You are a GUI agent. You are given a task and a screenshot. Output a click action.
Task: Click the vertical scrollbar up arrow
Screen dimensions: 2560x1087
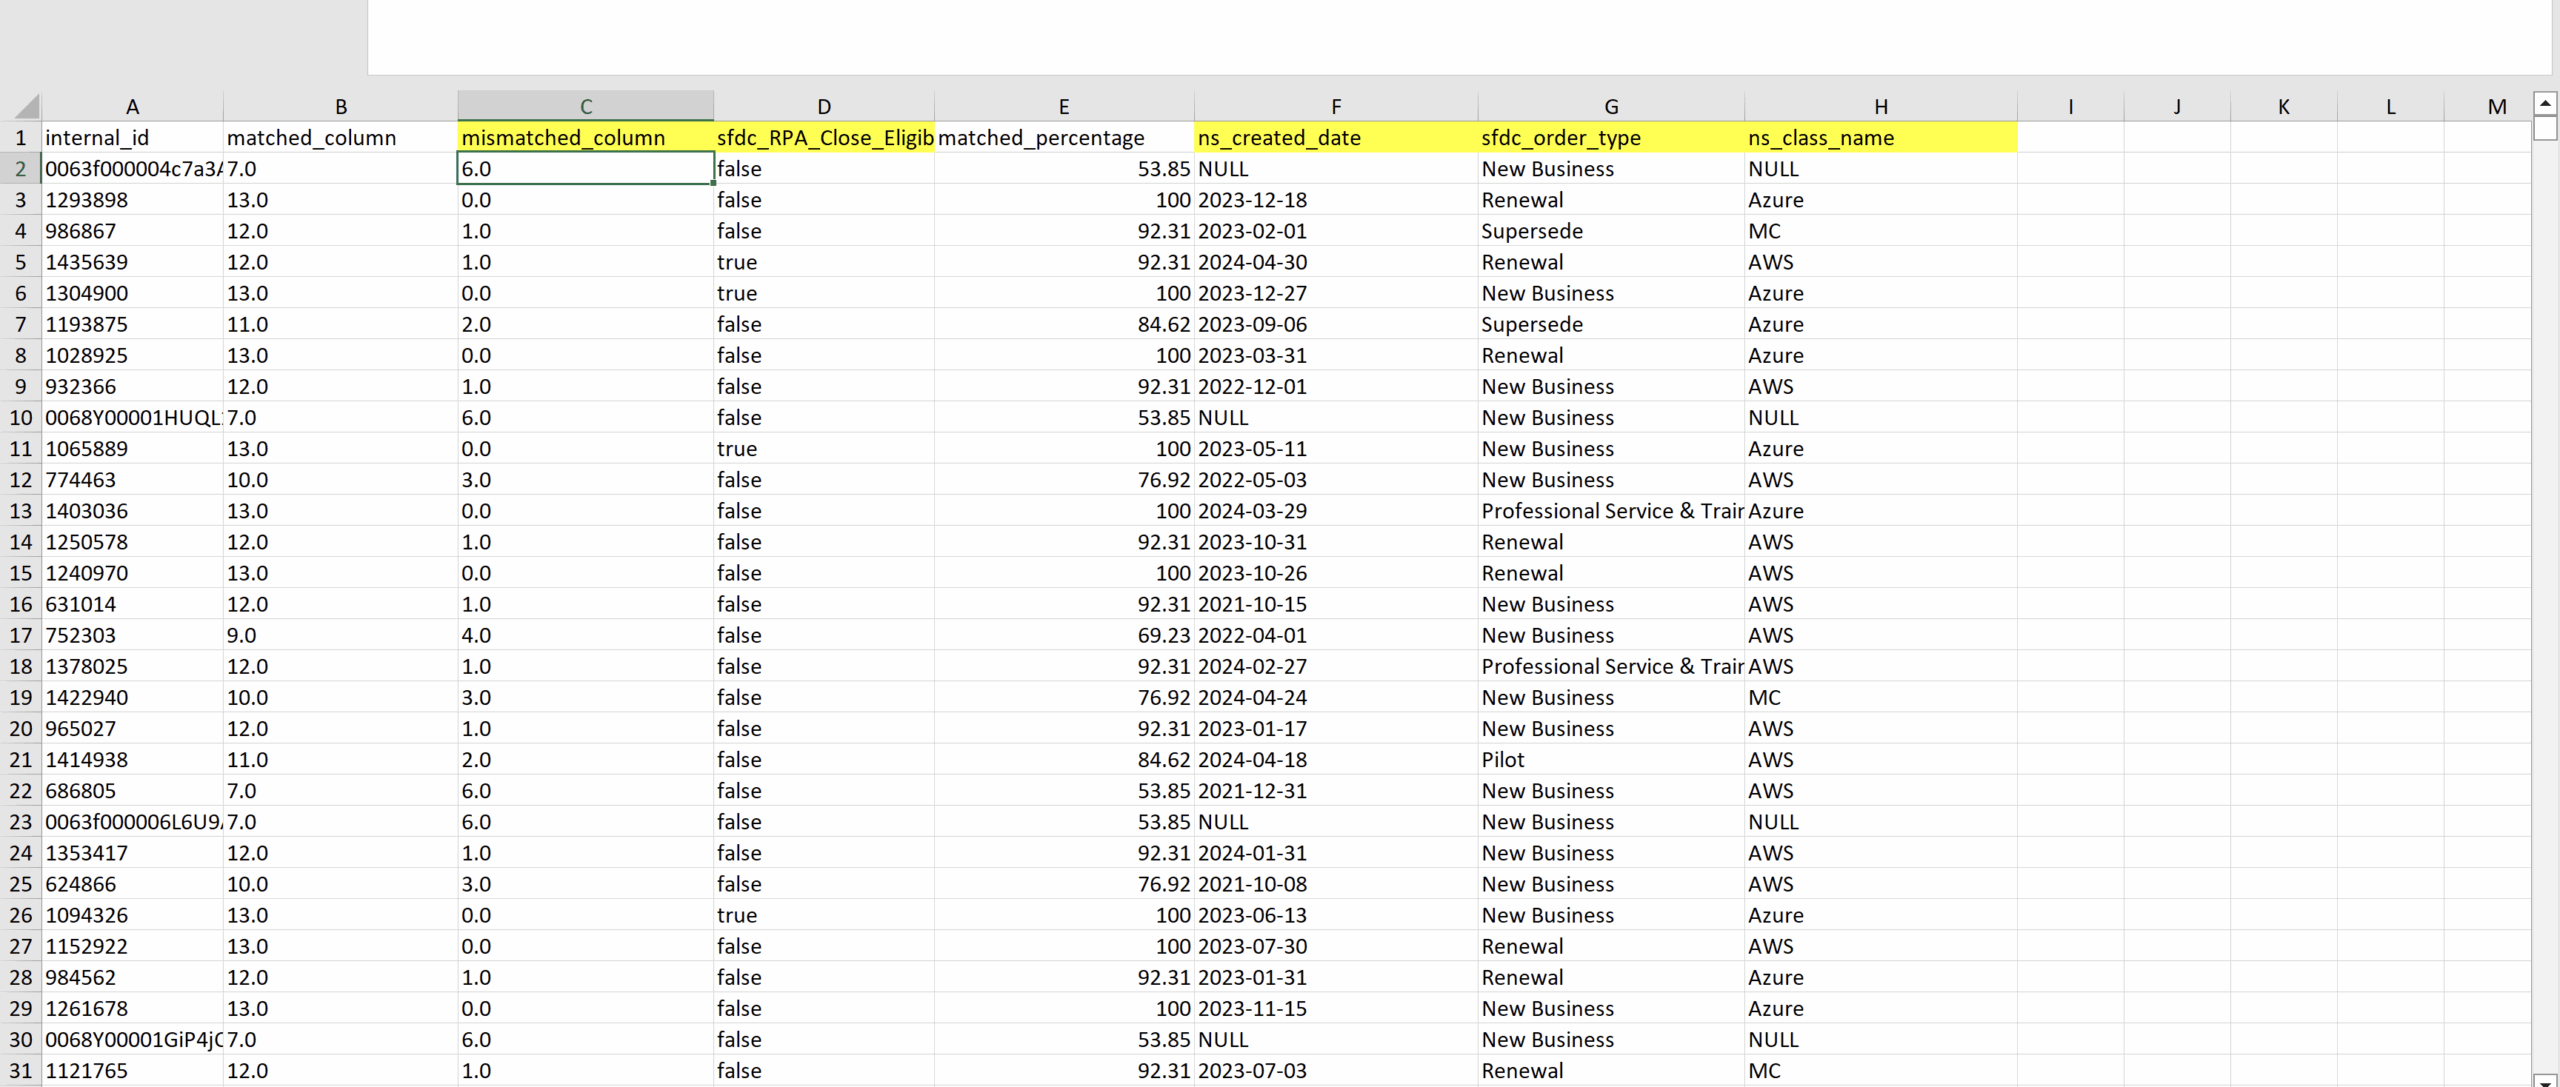2545,102
